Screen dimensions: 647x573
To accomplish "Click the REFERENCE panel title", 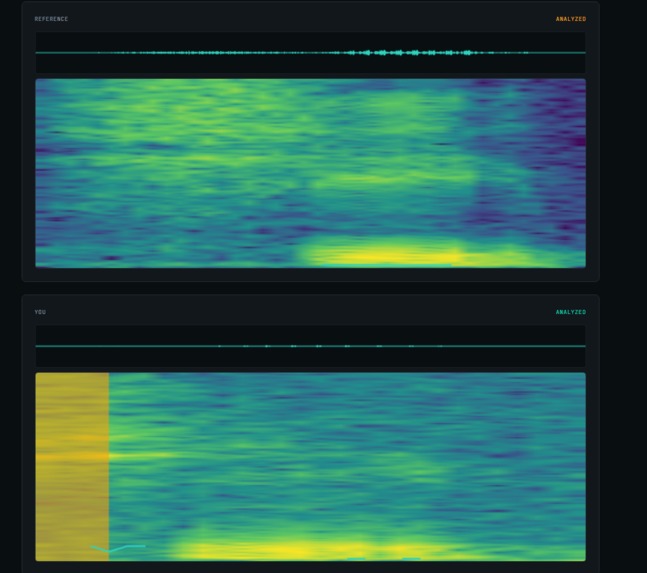I will [51, 19].
